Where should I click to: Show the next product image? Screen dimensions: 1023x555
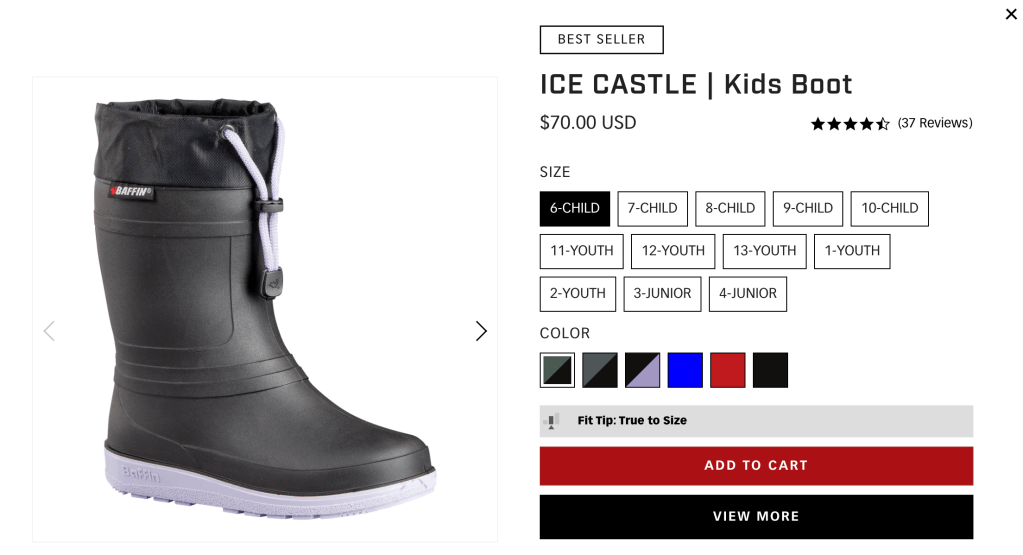point(481,331)
